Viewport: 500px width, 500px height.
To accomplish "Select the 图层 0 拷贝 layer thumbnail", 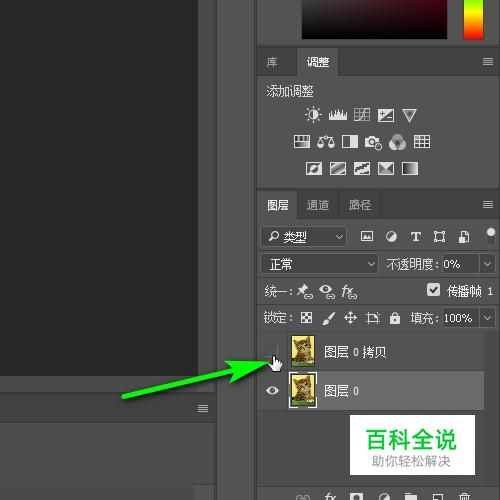I will (303, 351).
